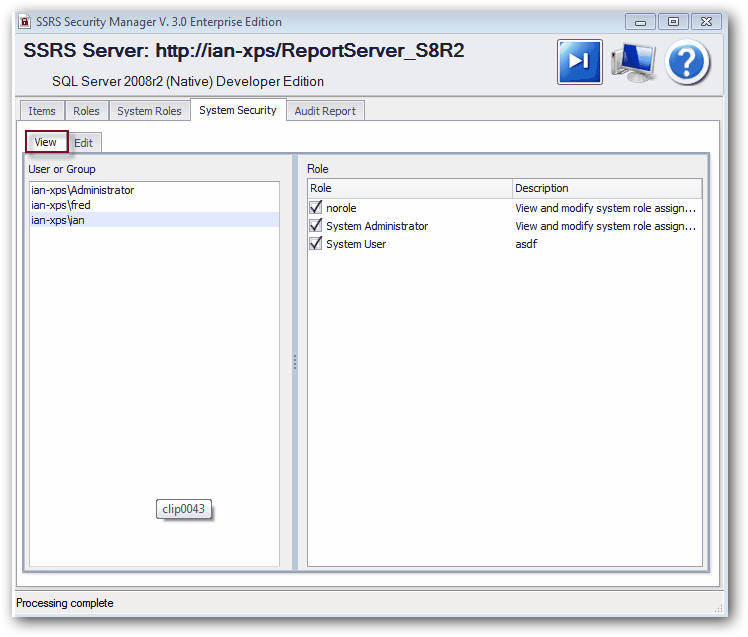This screenshot has height=637, width=748.
Task: Switch to the Edit sub-tab
Action: [84, 143]
